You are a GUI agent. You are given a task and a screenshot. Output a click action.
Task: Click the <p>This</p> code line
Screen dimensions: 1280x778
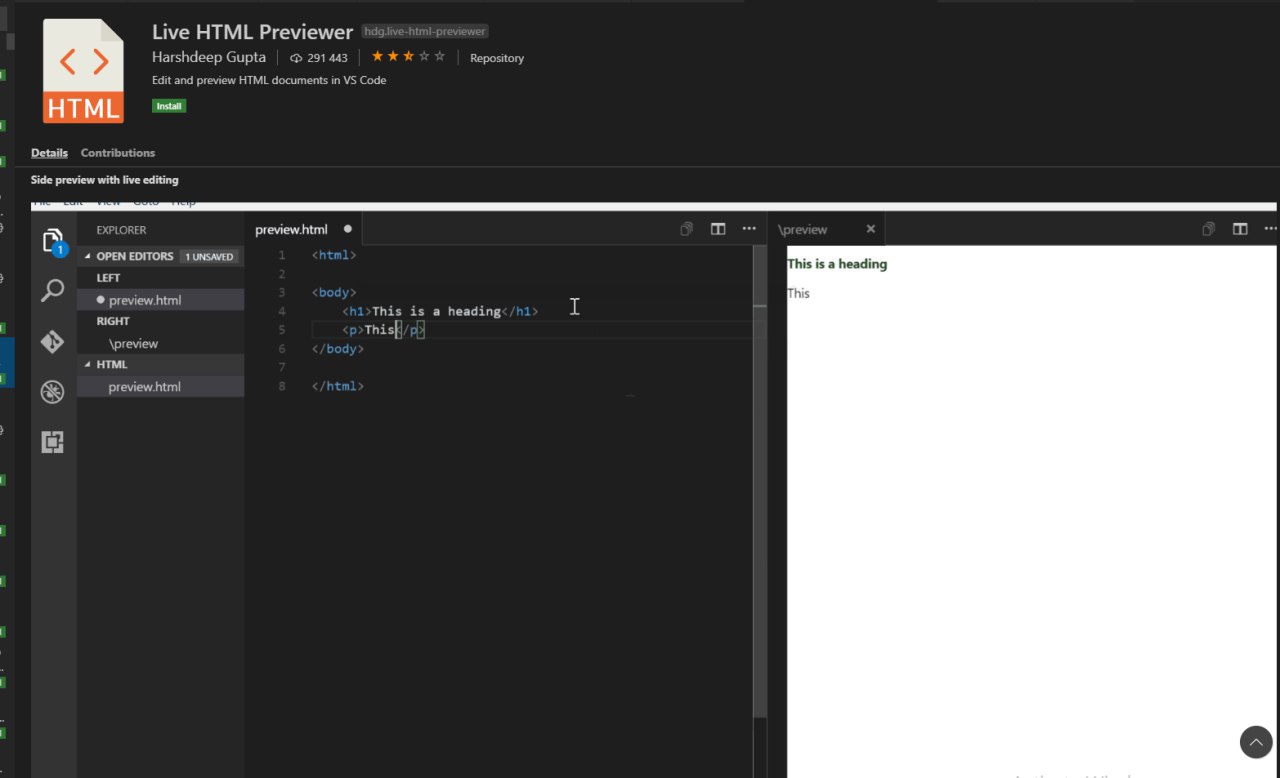click(x=384, y=330)
